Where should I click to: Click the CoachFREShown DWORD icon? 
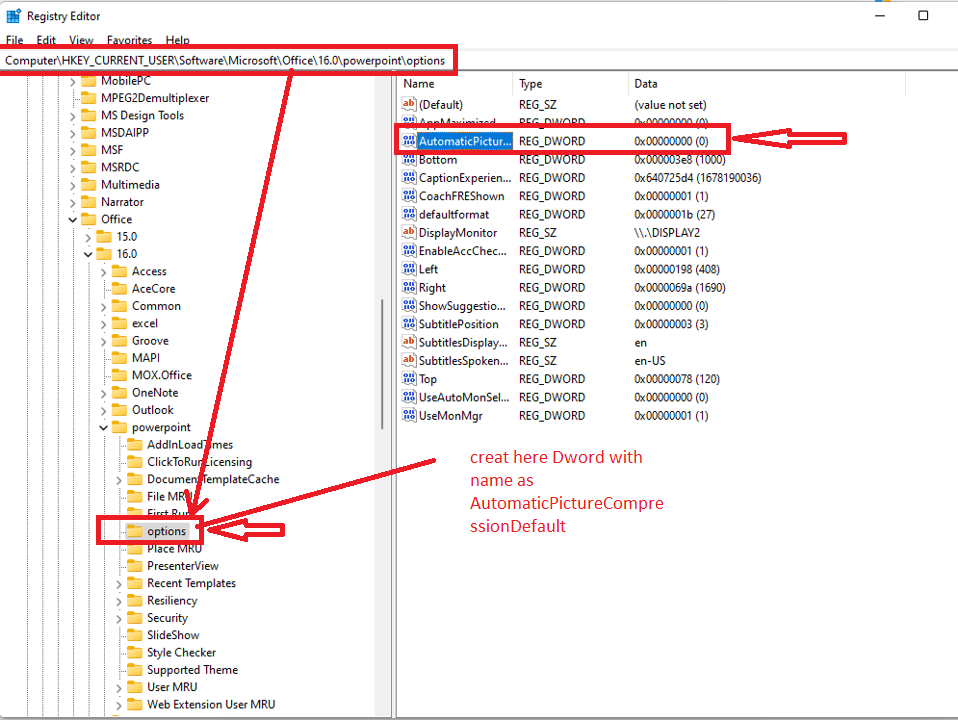tap(409, 196)
